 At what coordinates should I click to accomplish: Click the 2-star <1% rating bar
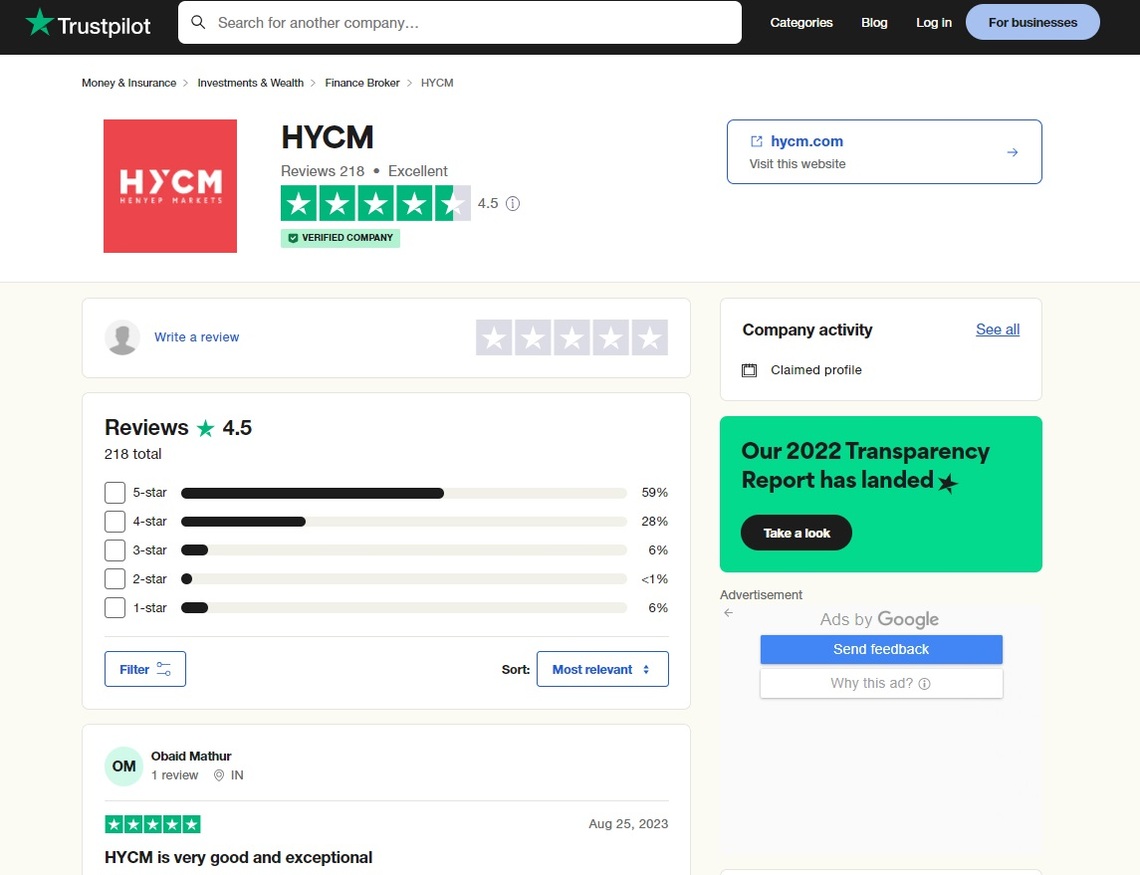[x=404, y=579]
